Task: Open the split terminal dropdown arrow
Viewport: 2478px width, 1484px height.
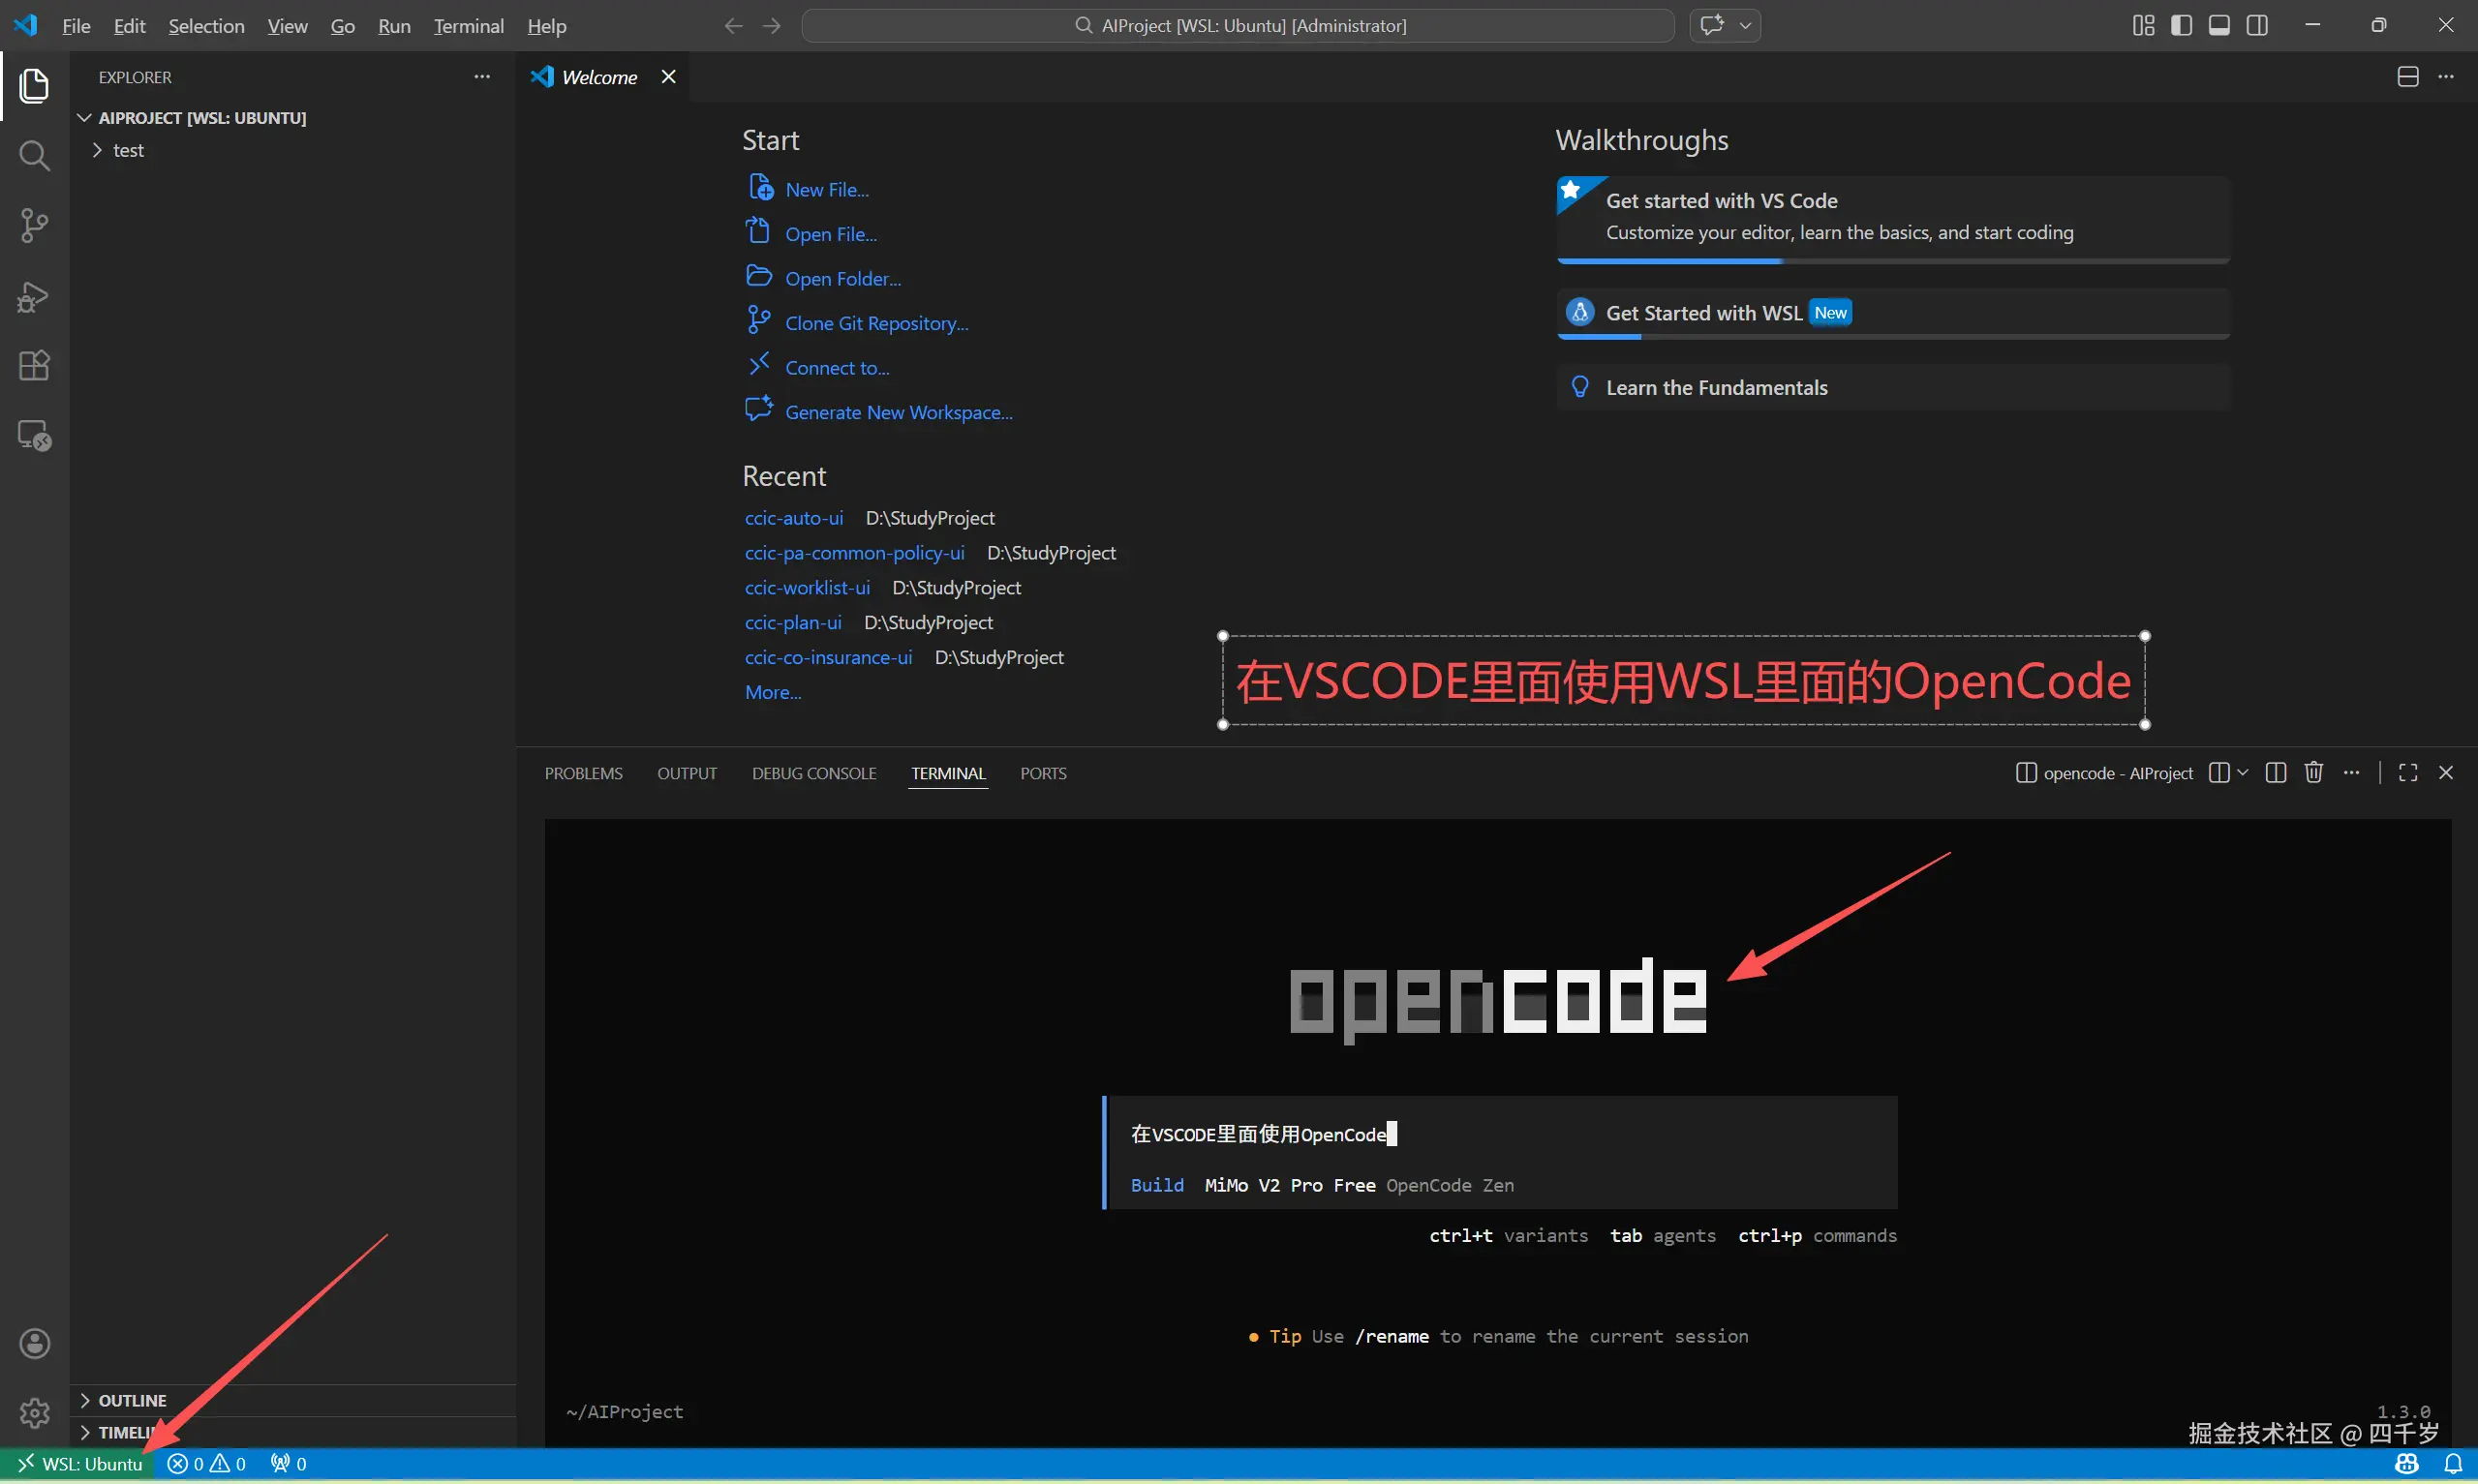Action: [x=2242, y=772]
